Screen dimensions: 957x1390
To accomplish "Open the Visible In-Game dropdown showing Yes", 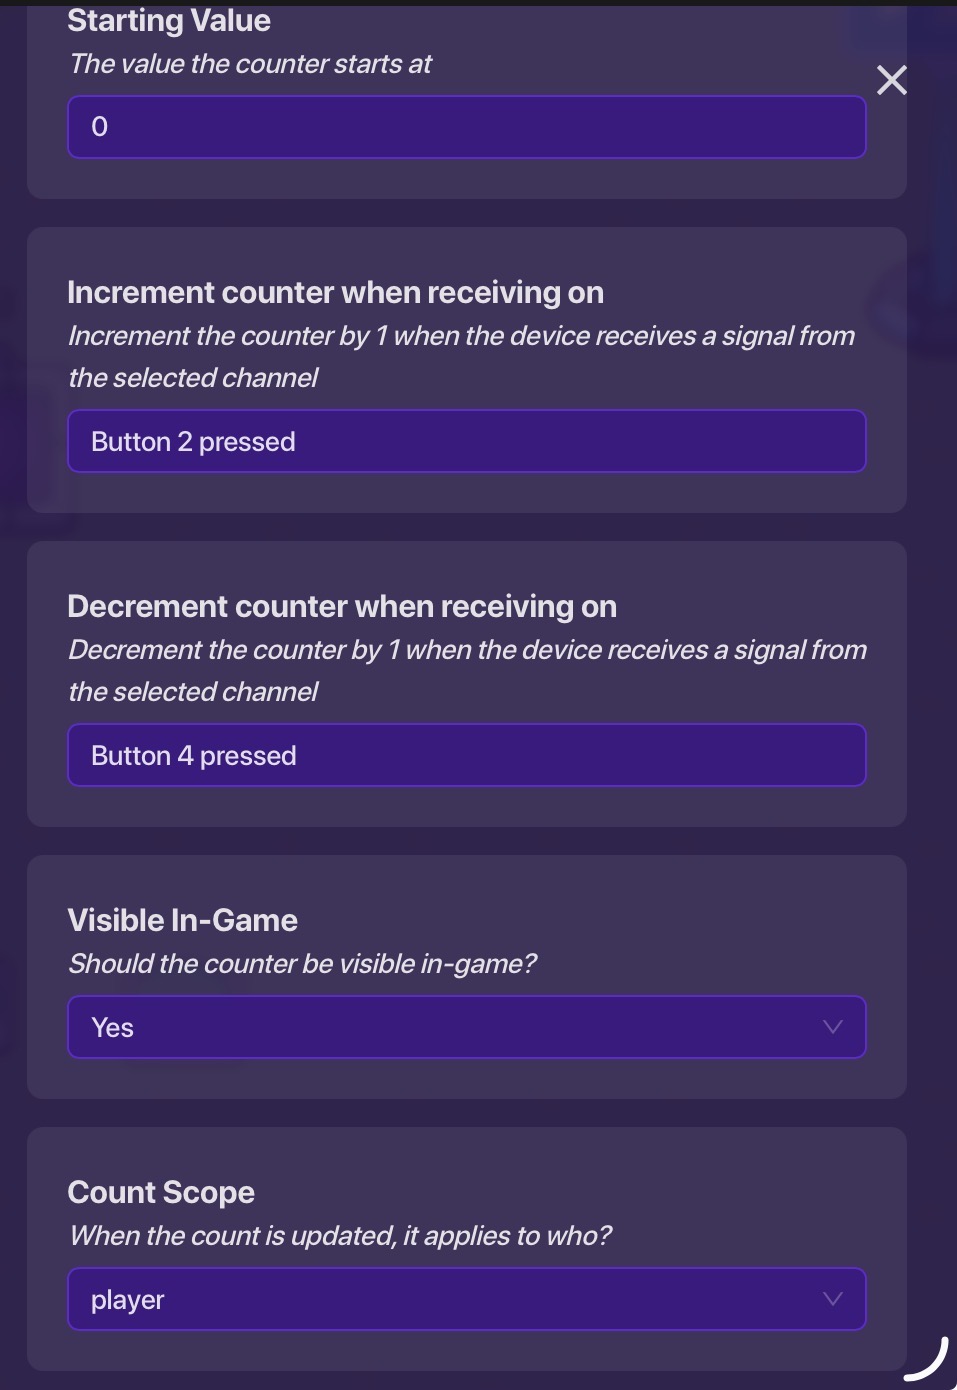I will click(x=466, y=1027).
